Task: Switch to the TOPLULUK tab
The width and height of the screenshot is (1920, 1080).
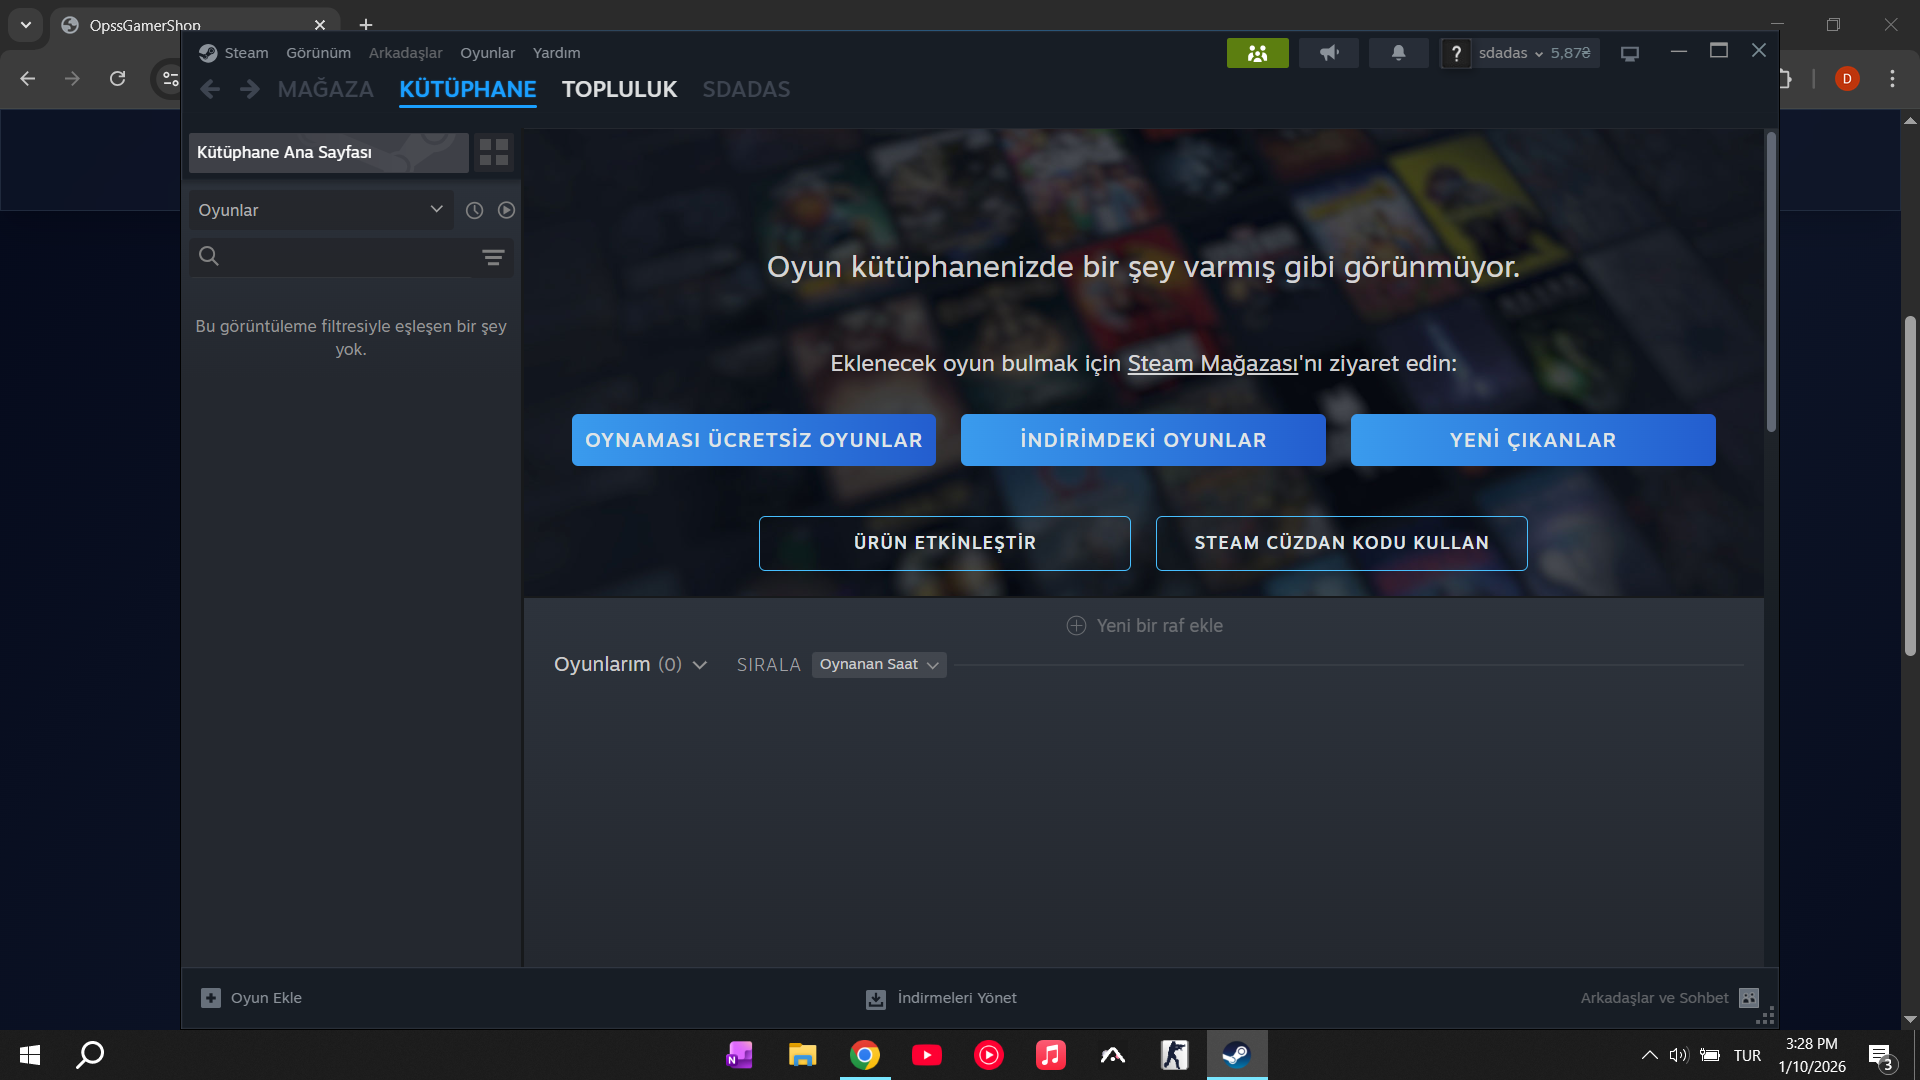Action: [619, 89]
